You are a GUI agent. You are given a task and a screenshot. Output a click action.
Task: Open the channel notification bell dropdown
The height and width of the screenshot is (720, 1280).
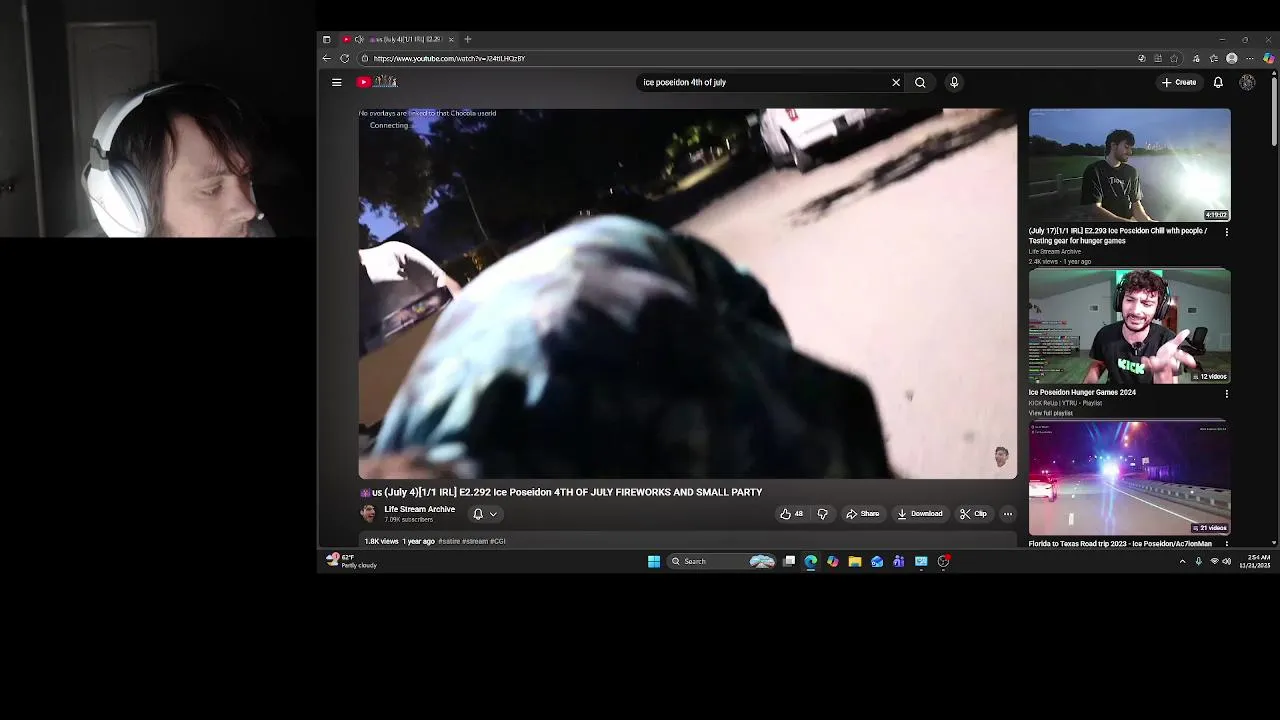coord(484,514)
